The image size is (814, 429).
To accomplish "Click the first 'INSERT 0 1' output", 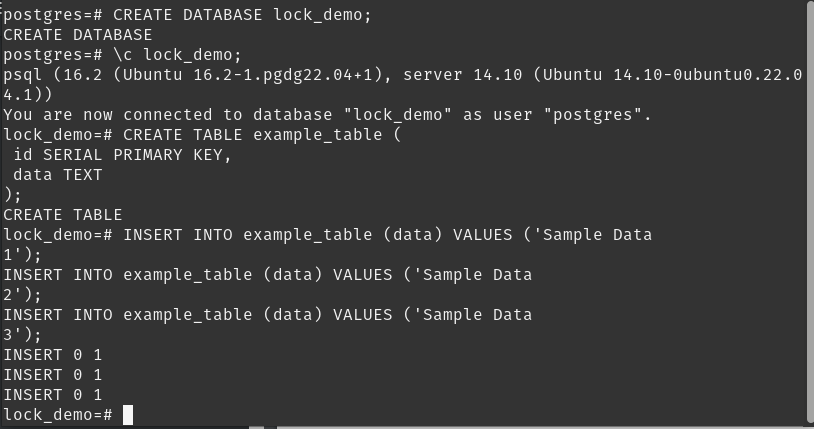I will pos(52,355).
